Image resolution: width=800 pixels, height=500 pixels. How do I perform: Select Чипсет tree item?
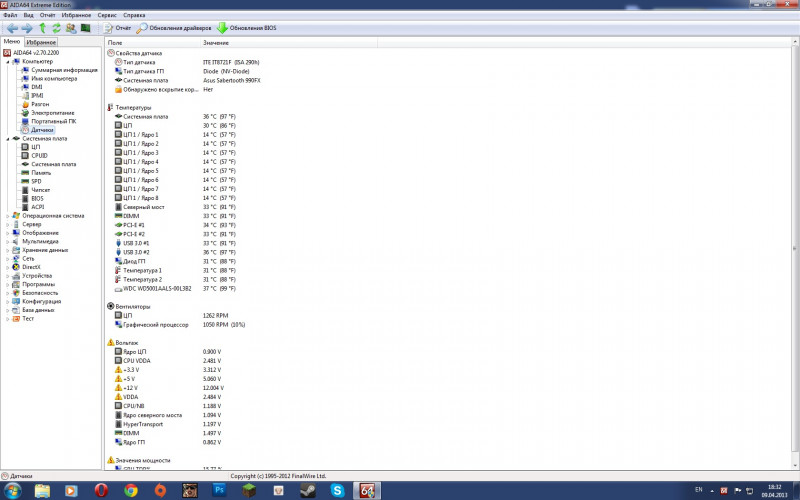click(x=40, y=190)
